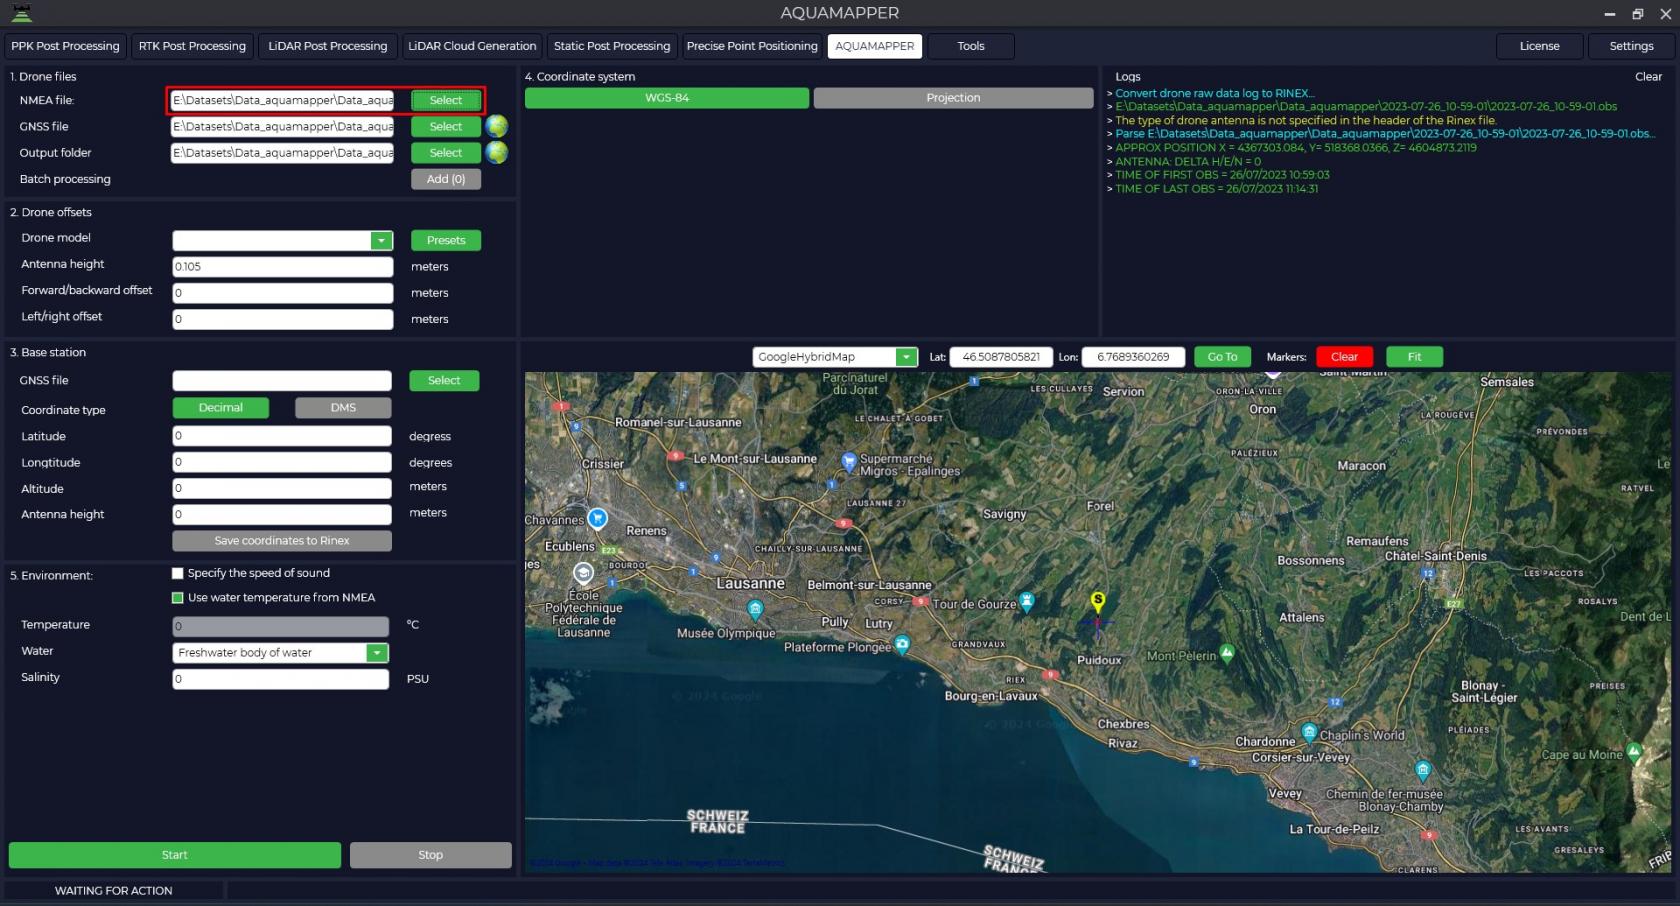Open the Drone model dropdown
Image resolution: width=1680 pixels, height=906 pixels.
[x=381, y=240]
